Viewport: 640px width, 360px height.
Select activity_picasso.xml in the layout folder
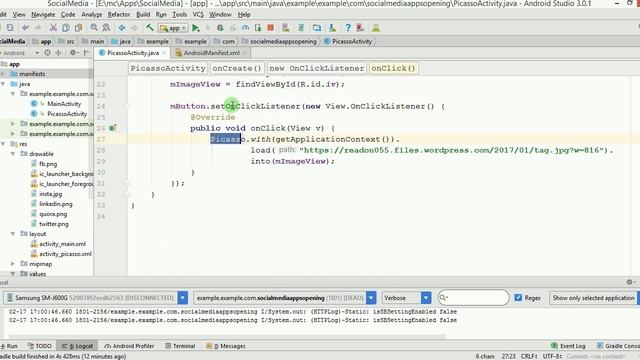point(65,254)
